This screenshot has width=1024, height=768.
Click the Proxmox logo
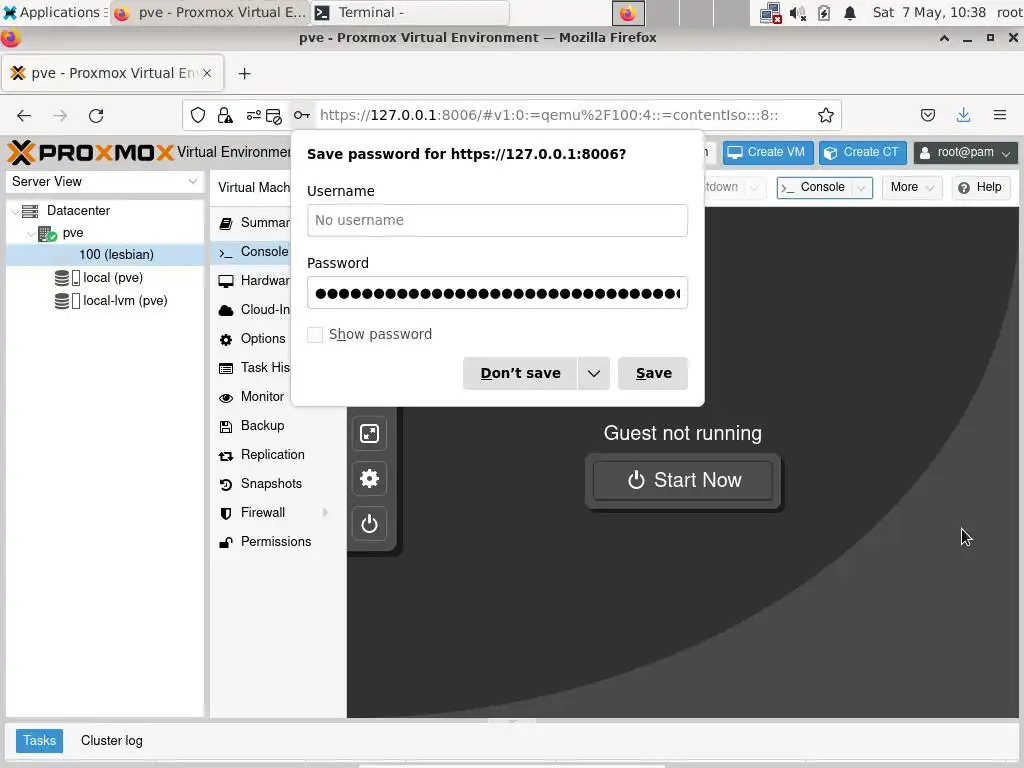(90, 152)
